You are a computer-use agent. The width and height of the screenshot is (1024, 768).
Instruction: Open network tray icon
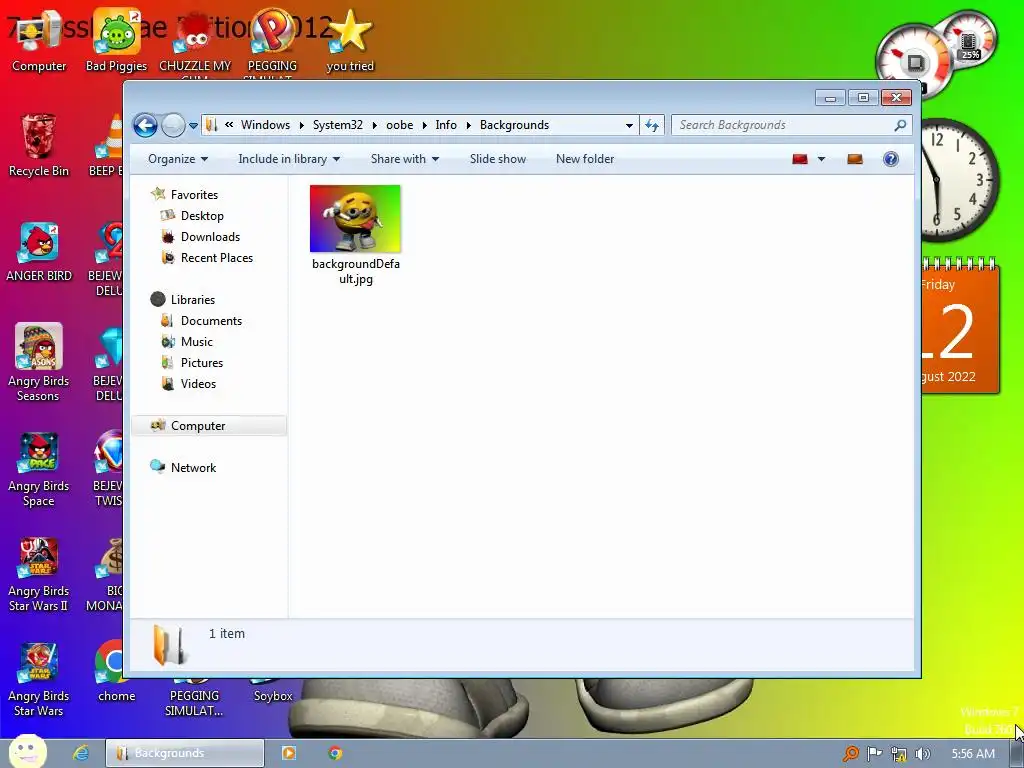click(899, 754)
